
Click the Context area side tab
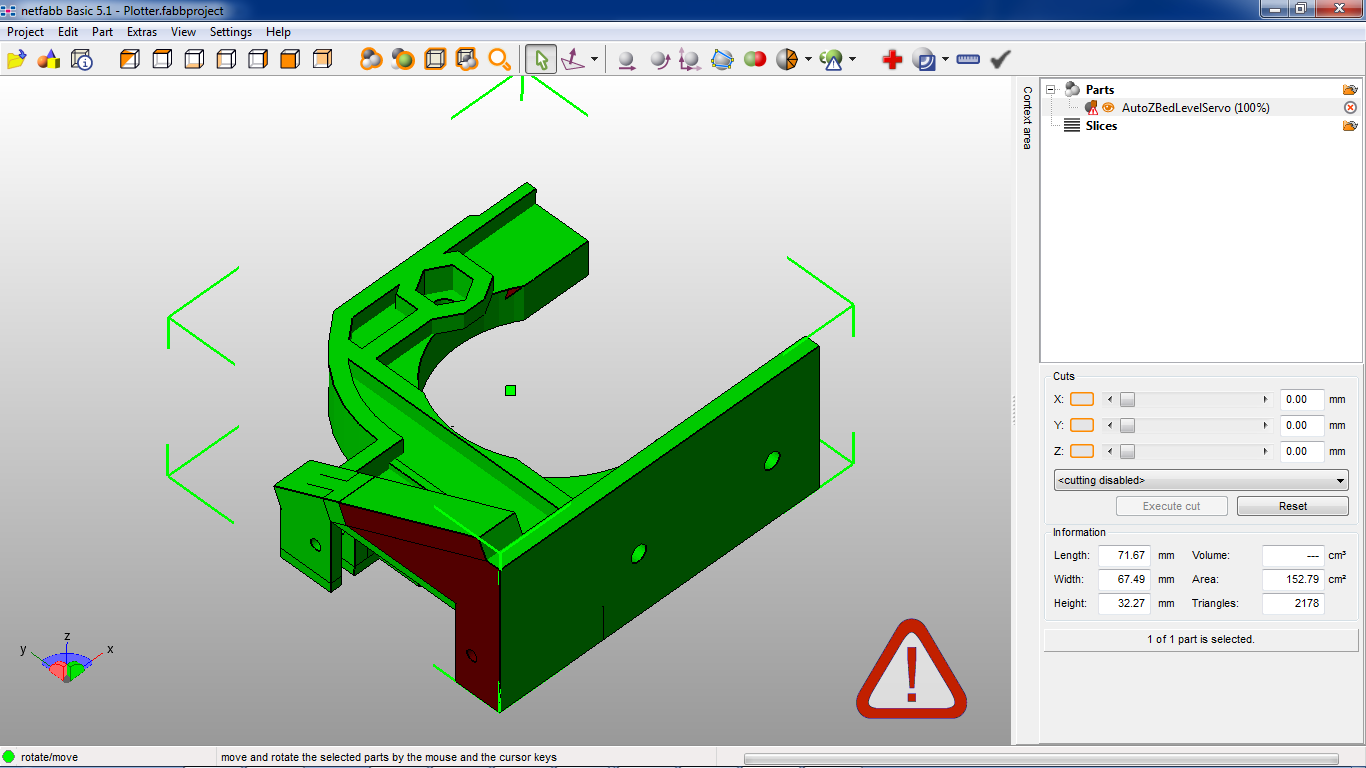1027,118
